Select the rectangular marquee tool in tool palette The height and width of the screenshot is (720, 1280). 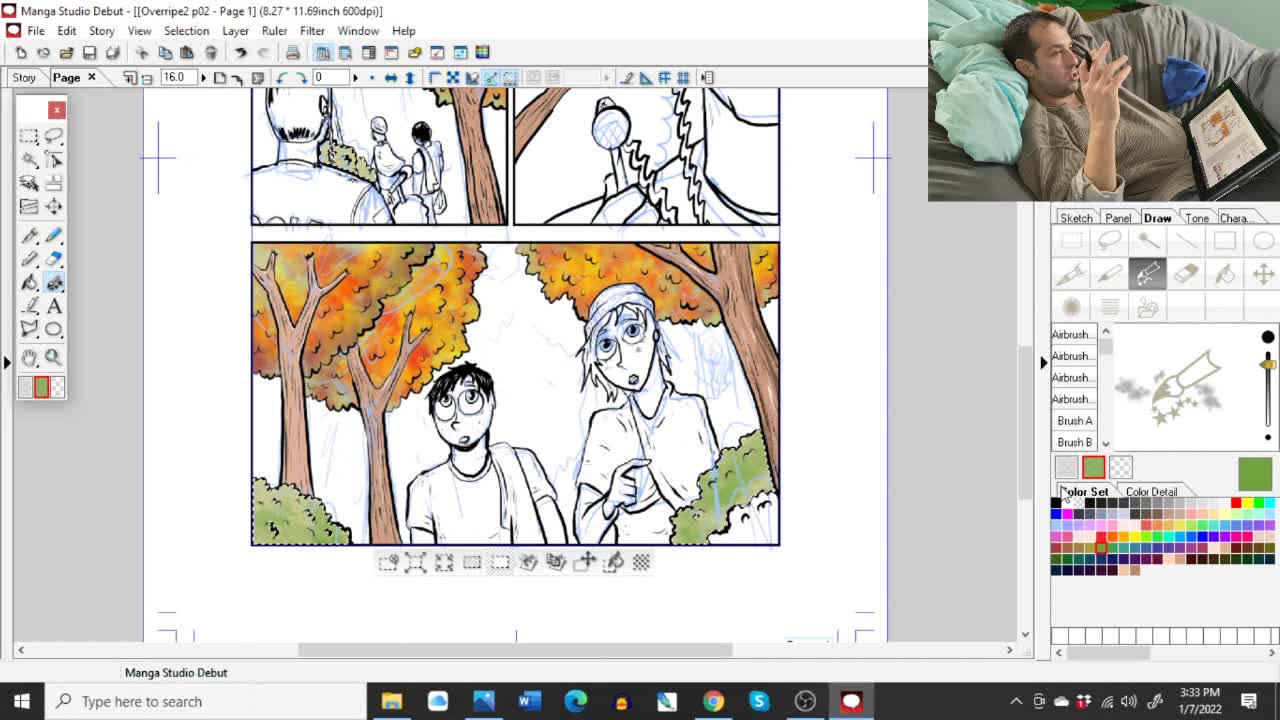tap(29, 137)
